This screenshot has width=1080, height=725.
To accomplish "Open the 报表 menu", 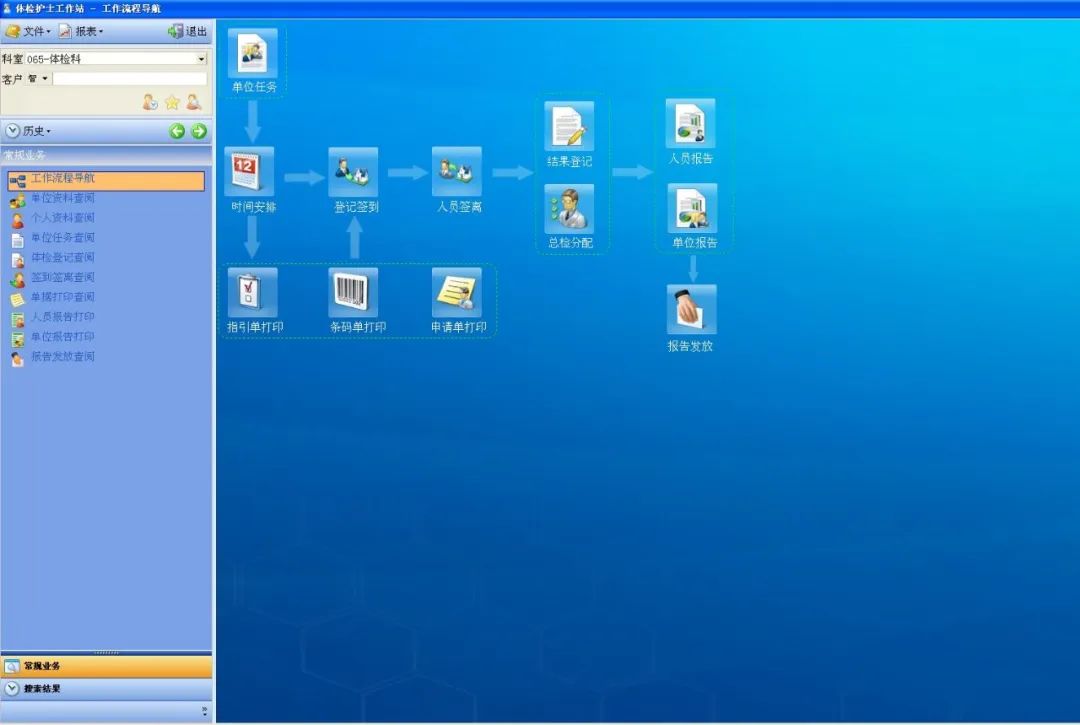I will coord(81,32).
